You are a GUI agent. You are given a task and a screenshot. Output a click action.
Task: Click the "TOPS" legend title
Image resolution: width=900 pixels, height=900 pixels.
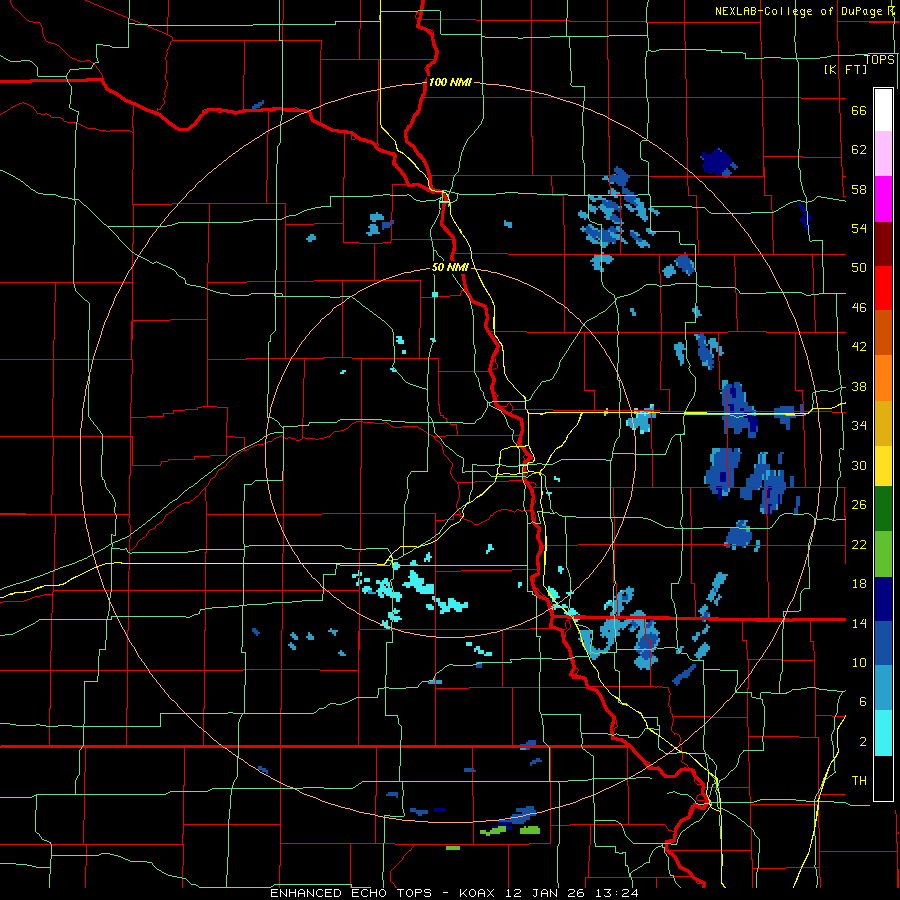pyautogui.click(x=879, y=59)
